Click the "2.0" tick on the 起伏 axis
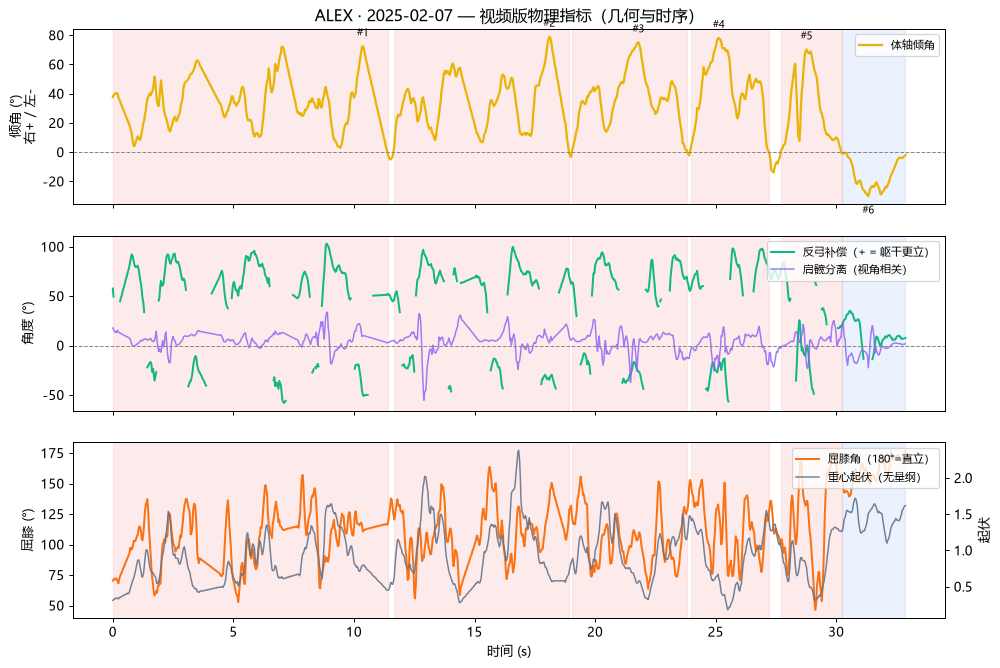This screenshot has width=1000, height=668. 963,479
